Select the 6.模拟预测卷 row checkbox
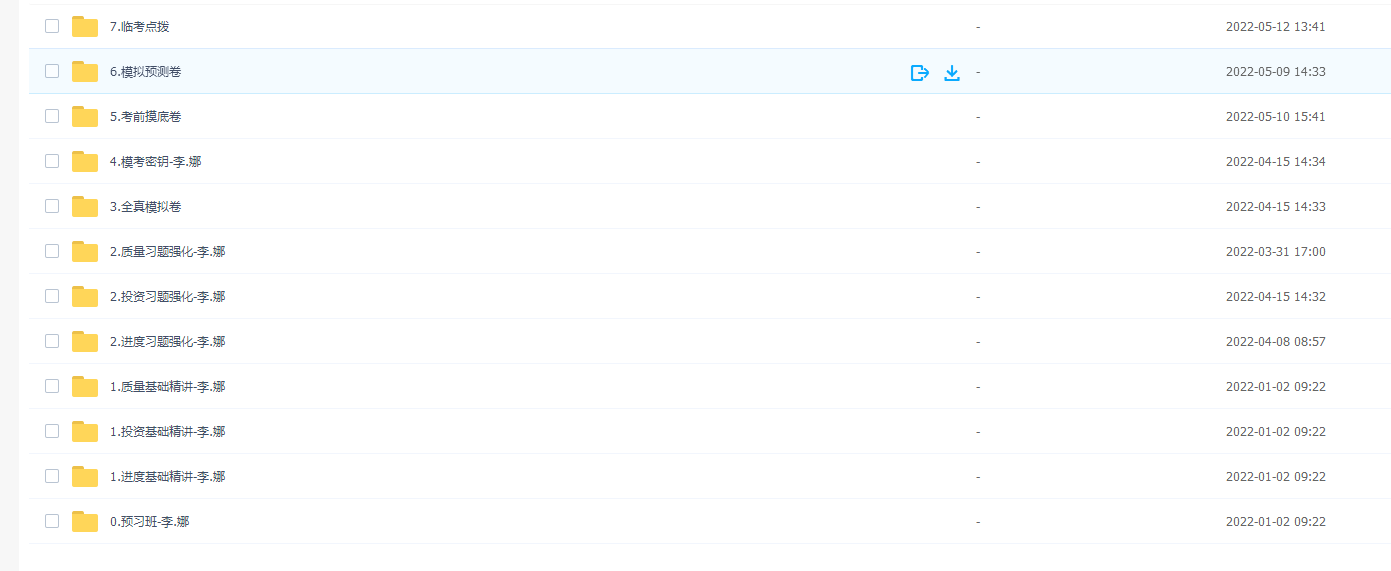 tap(52, 71)
